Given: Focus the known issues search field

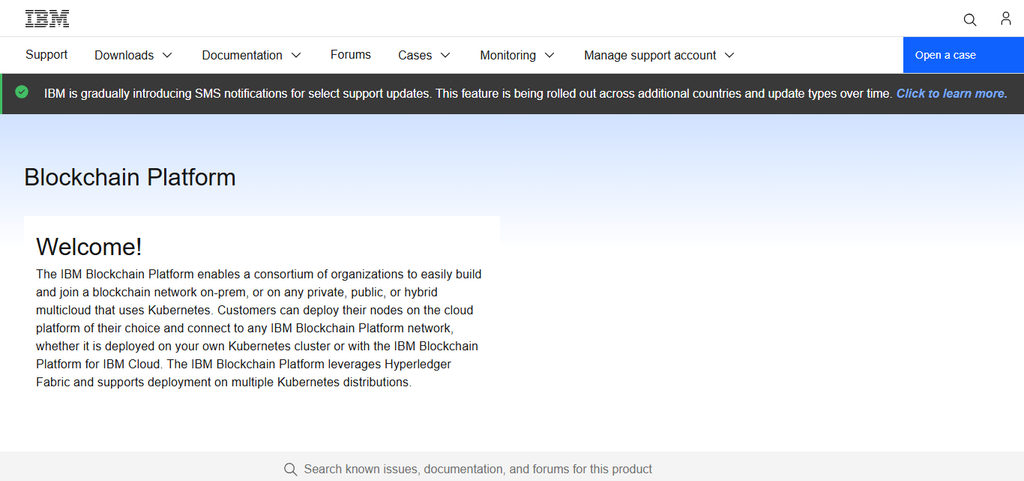Looking at the screenshot, I should pyautogui.click(x=478, y=469).
